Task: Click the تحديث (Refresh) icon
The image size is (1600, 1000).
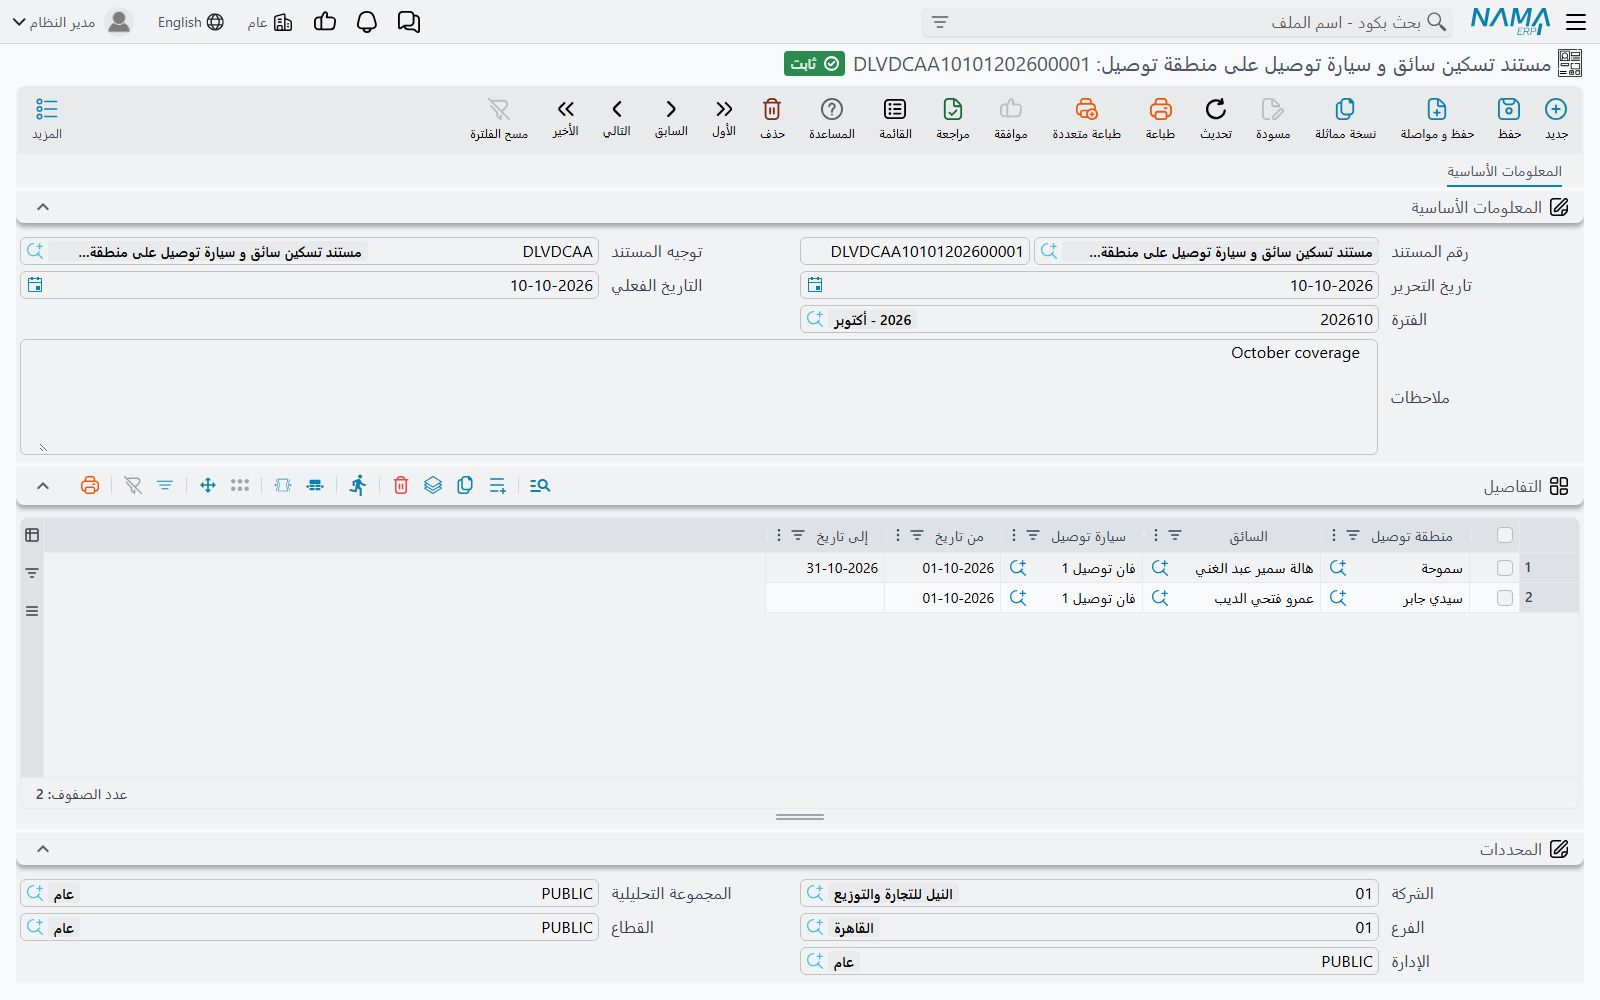Action: click(x=1216, y=109)
